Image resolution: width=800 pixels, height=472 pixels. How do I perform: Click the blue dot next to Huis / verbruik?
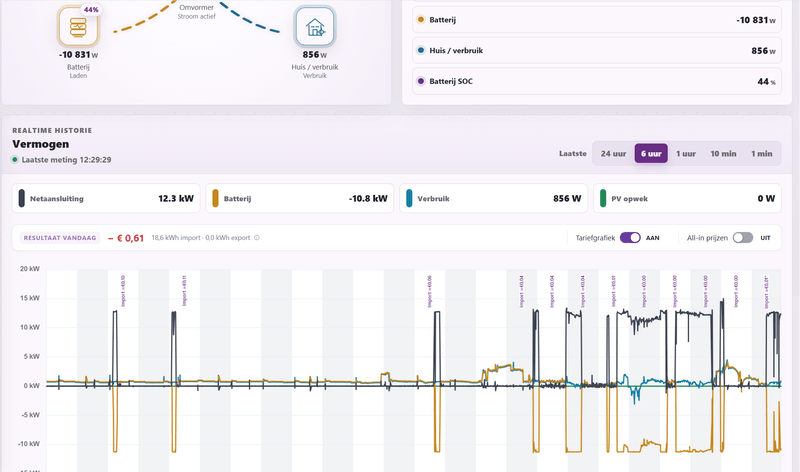point(421,51)
